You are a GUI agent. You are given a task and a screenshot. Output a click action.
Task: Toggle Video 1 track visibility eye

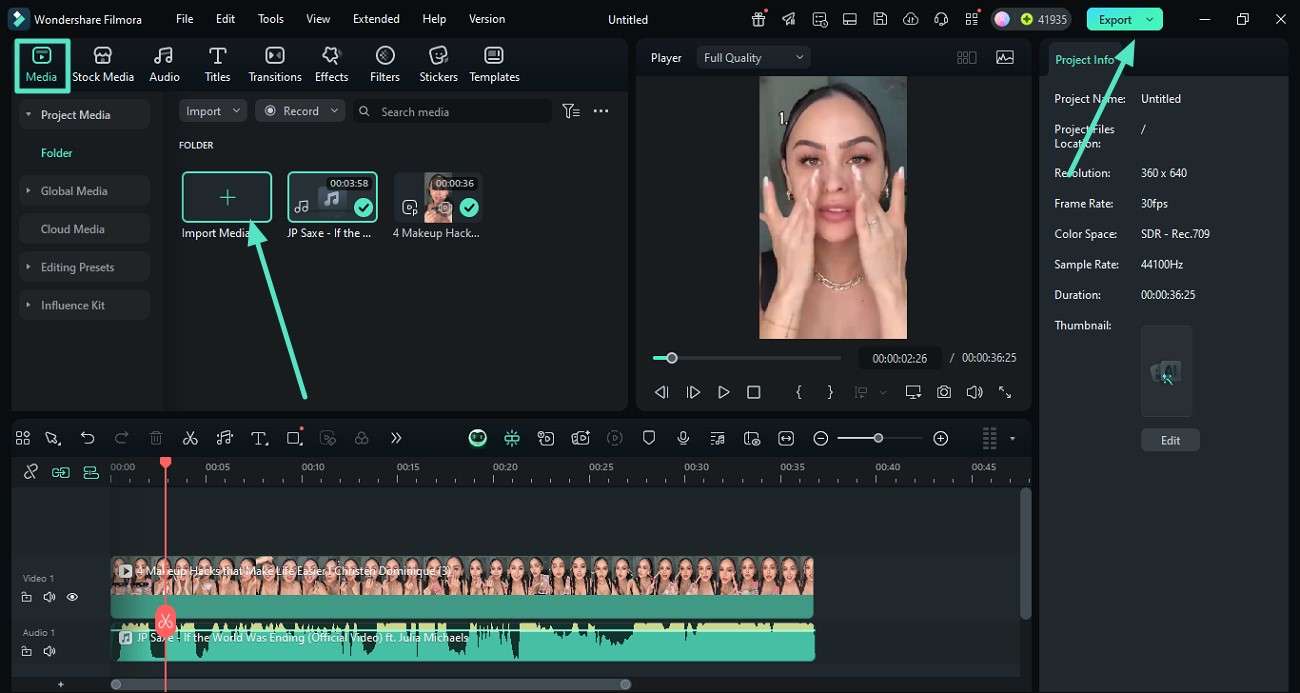pyautogui.click(x=72, y=597)
